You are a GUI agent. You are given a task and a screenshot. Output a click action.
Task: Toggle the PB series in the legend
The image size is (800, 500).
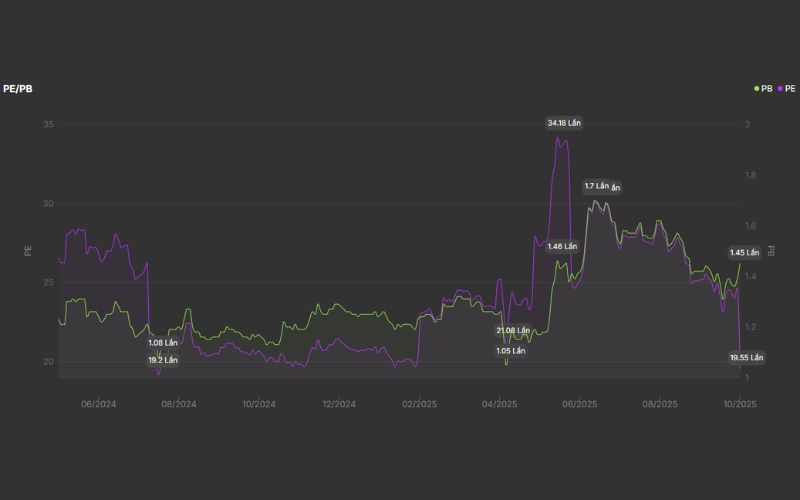click(x=766, y=89)
